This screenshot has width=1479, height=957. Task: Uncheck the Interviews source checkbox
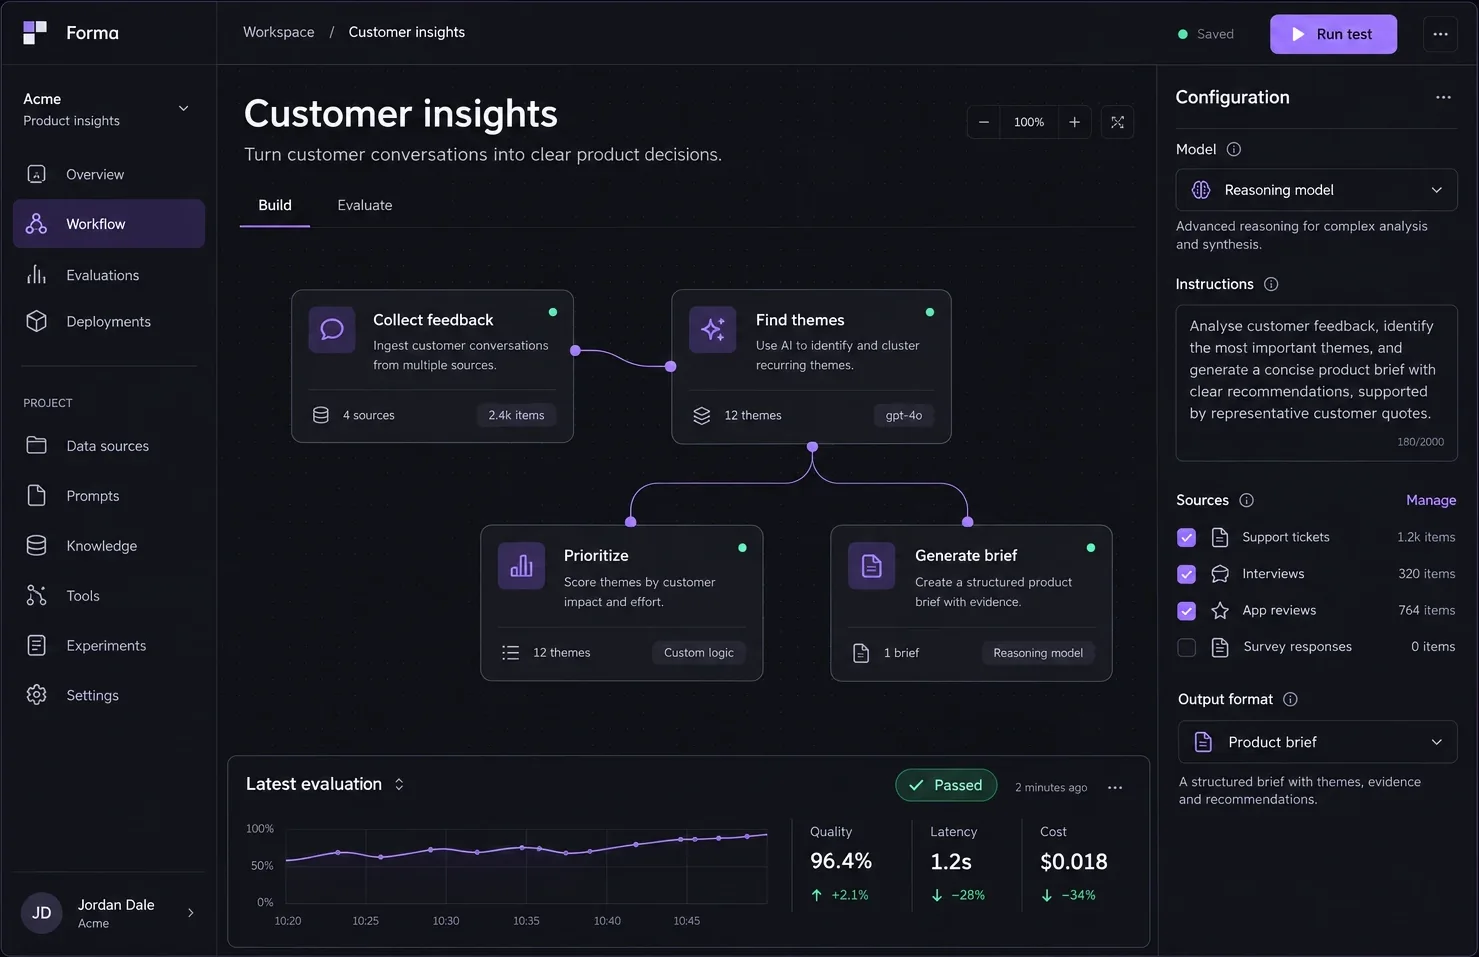(1187, 574)
